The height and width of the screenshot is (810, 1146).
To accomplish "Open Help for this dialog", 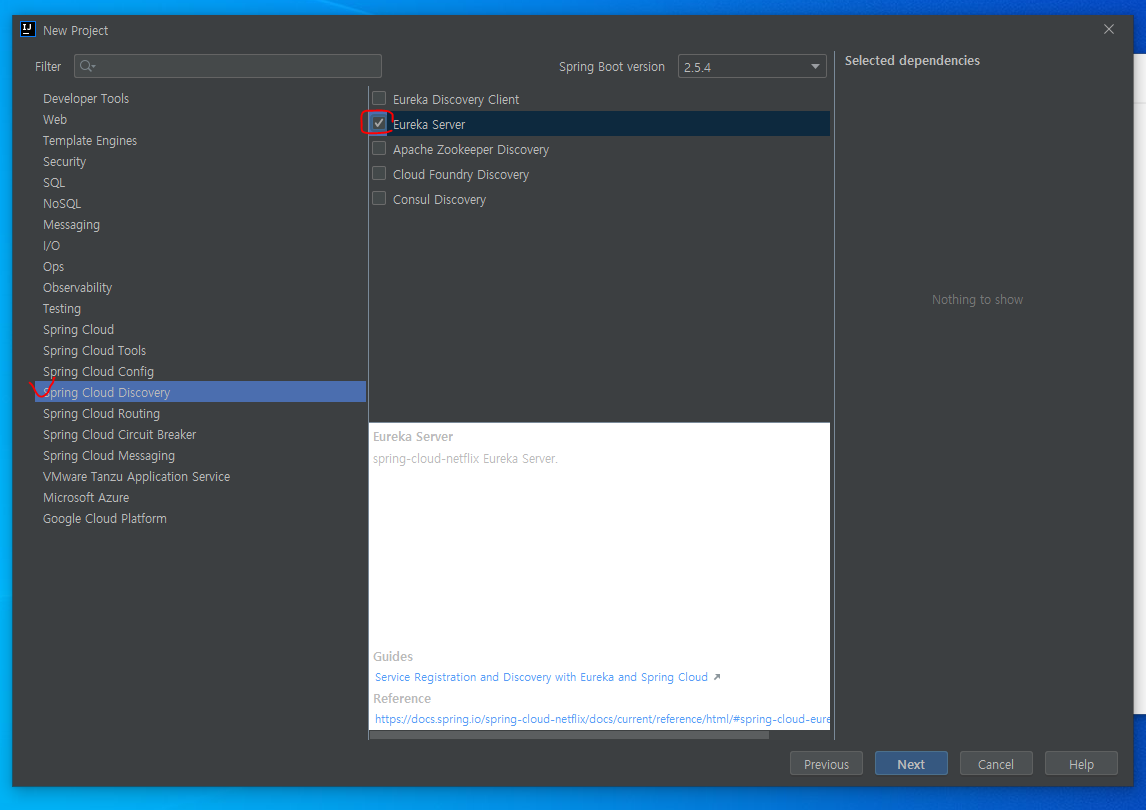I will click(1081, 763).
